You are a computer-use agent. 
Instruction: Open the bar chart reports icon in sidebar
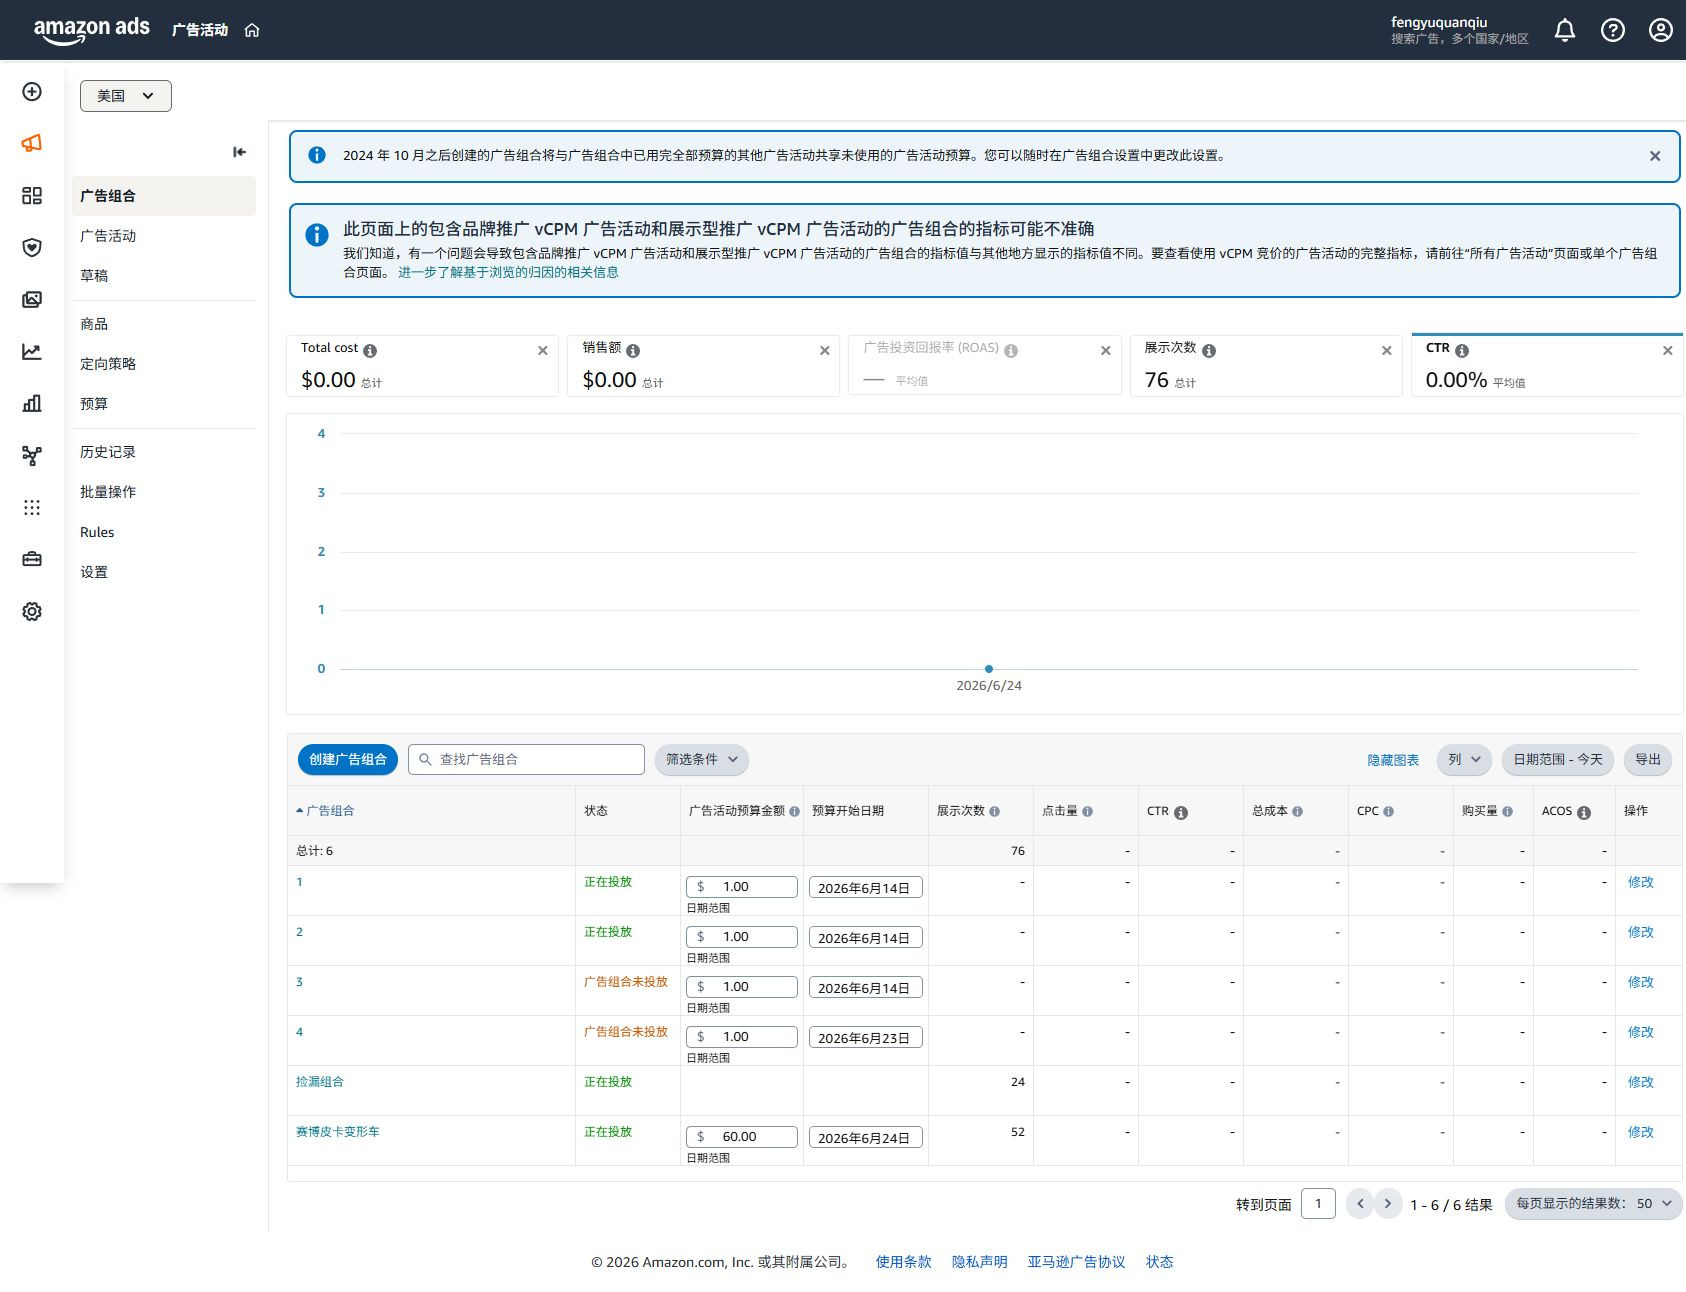point(32,403)
